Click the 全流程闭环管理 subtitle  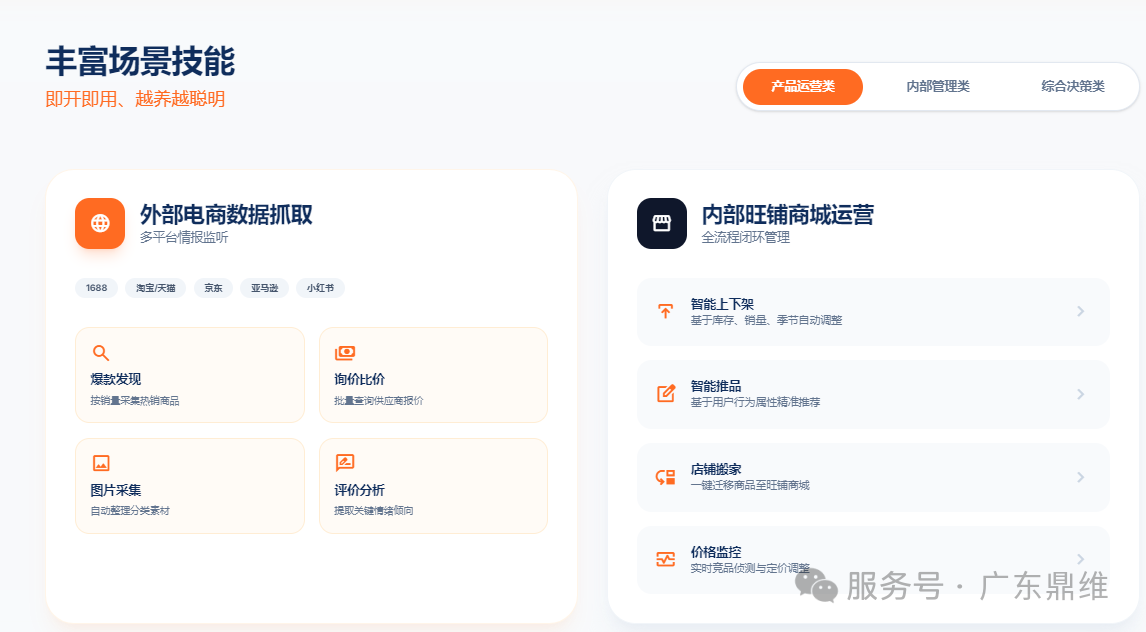click(745, 237)
